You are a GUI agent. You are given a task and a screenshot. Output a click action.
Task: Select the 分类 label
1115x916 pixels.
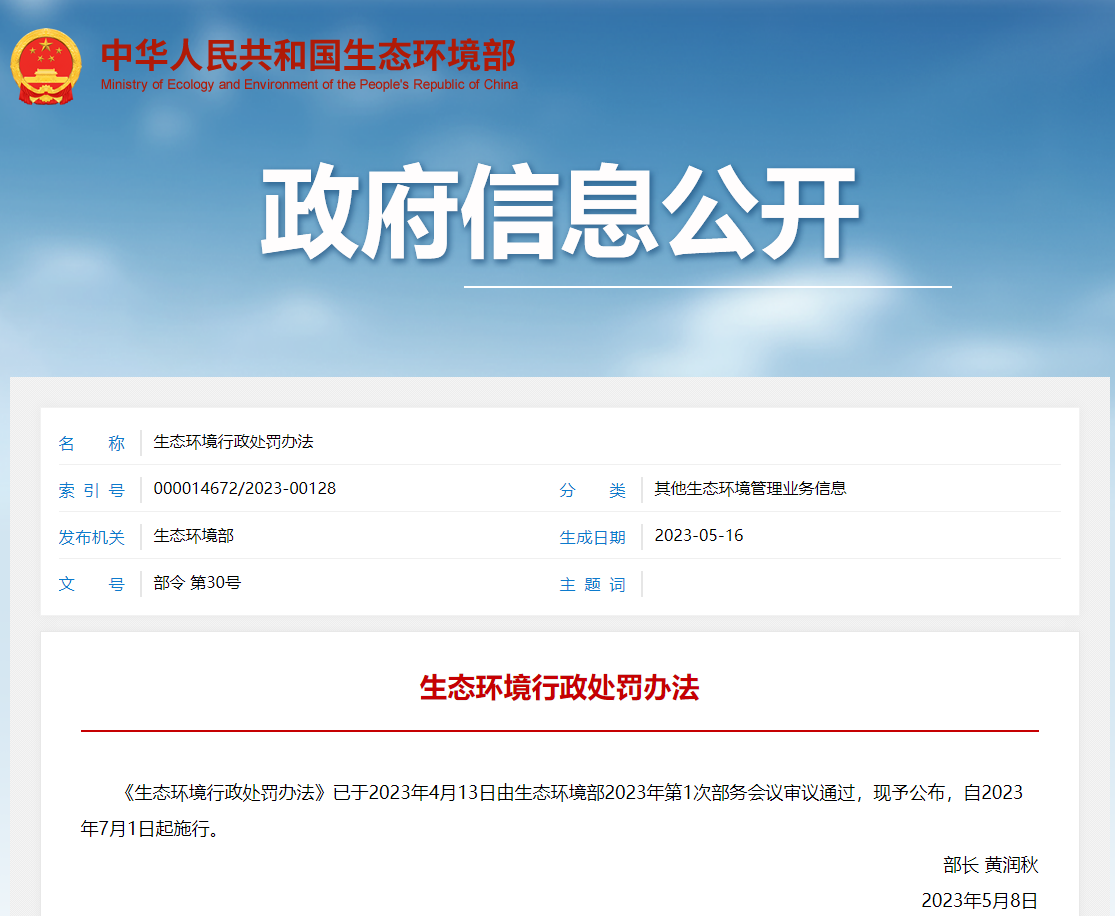click(592, 490)
